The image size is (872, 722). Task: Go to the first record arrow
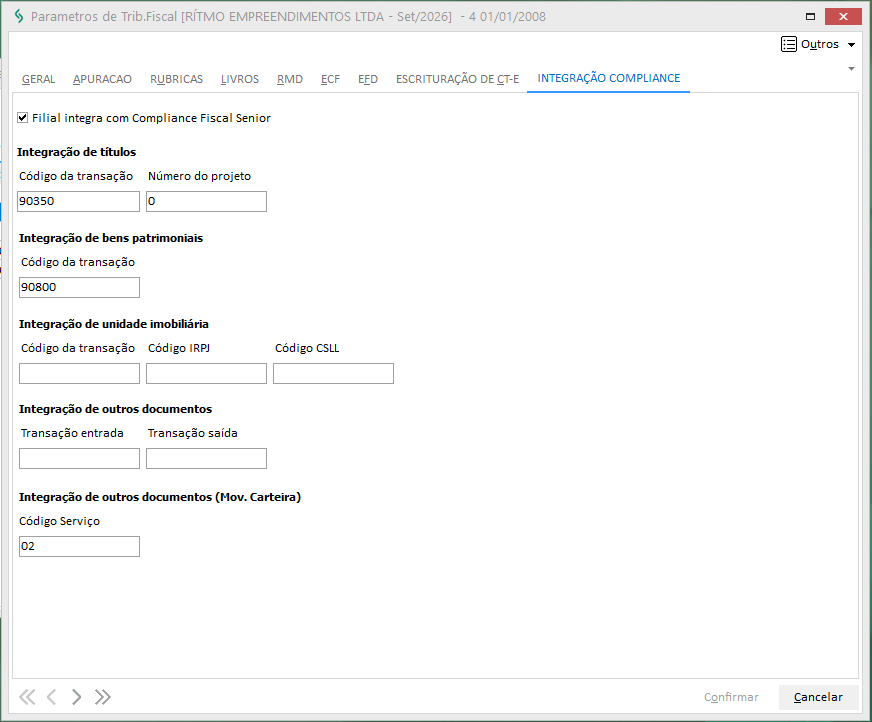27,697
